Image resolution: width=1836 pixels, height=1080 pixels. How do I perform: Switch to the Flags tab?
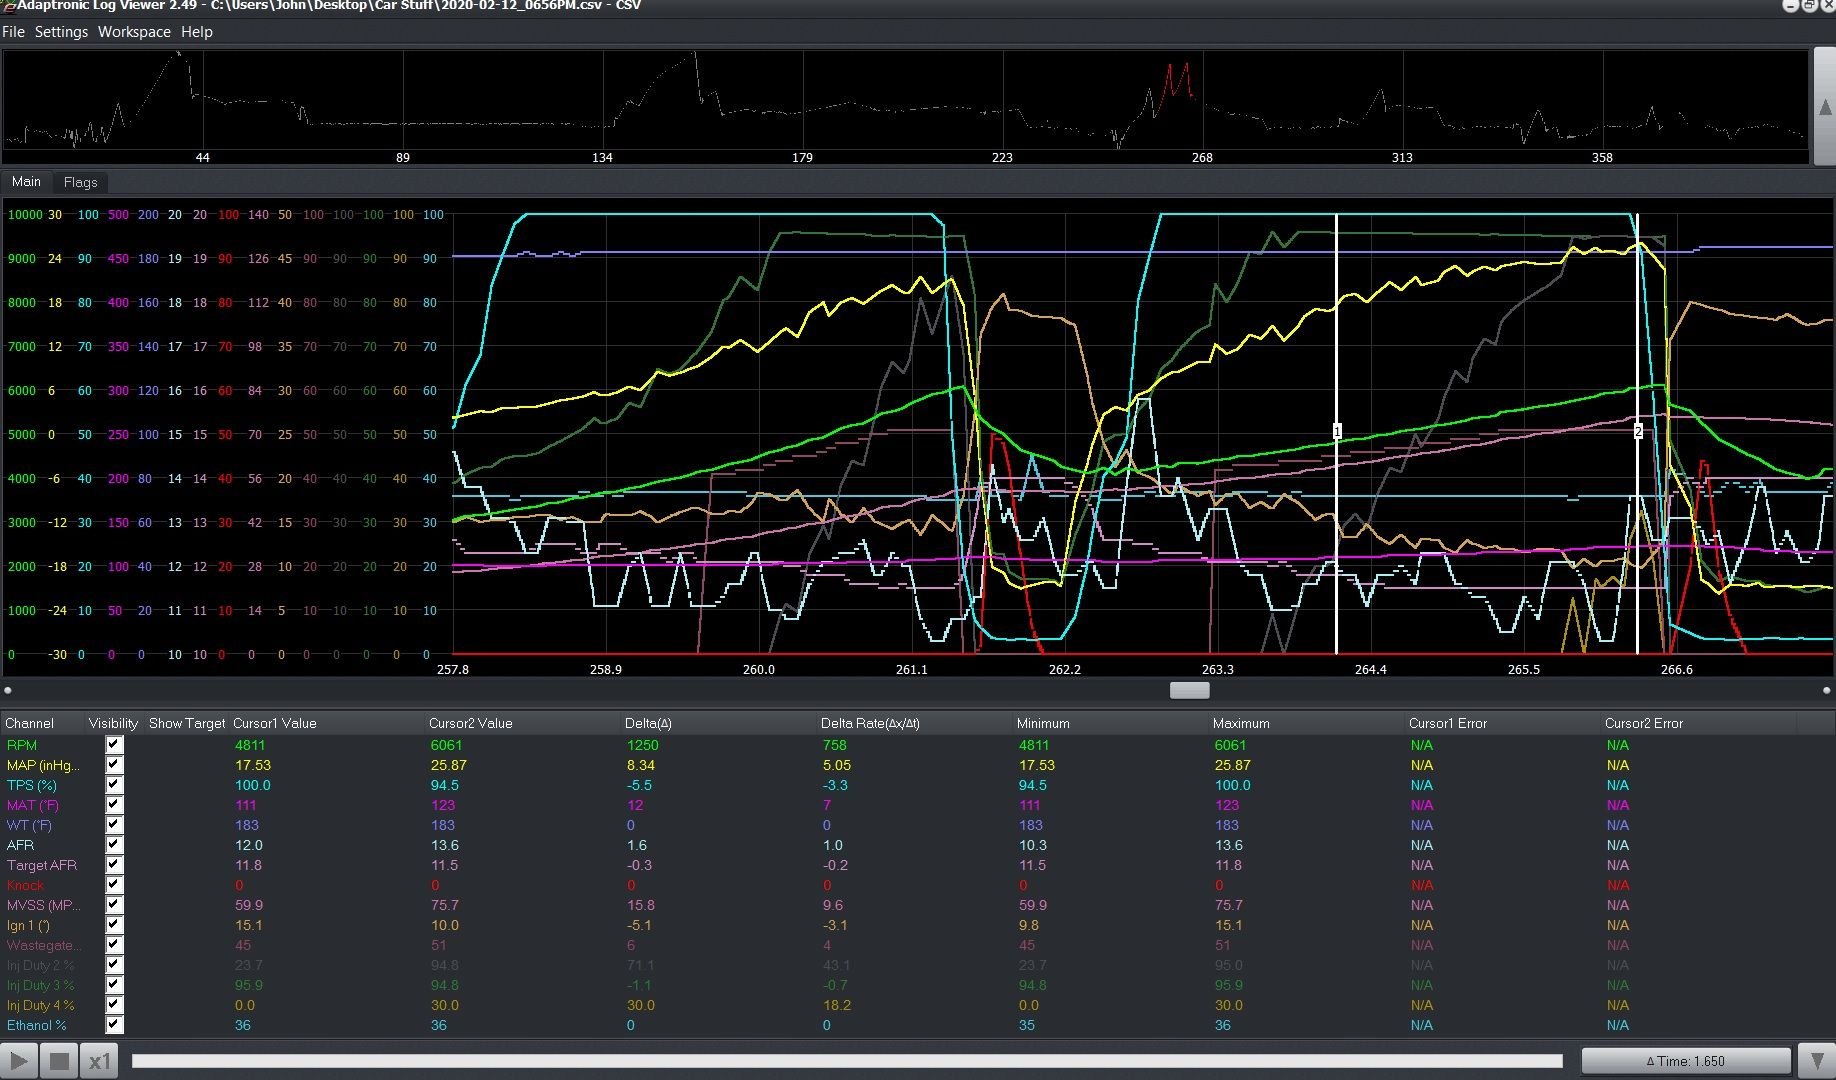click(80, 182)
